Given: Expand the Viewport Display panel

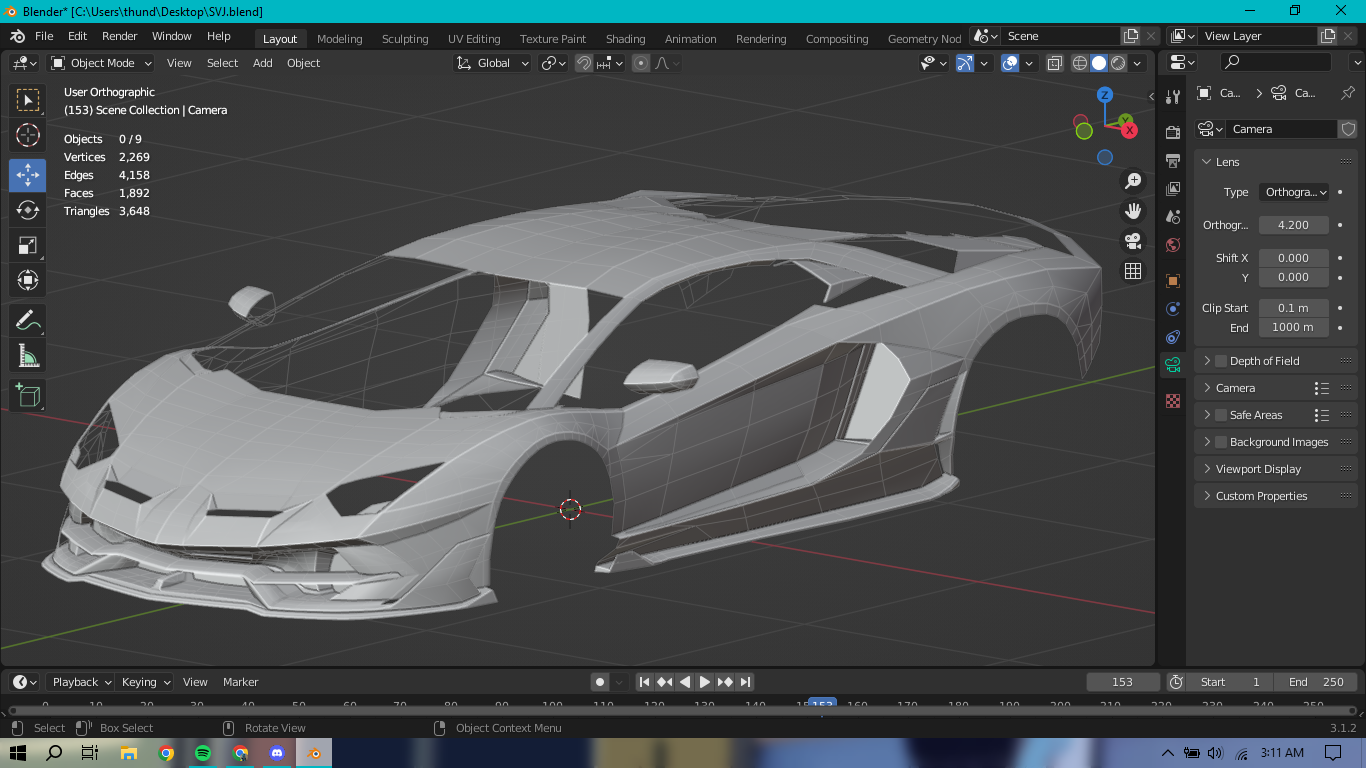Looking at the screenshot, I should (1258, 469).
